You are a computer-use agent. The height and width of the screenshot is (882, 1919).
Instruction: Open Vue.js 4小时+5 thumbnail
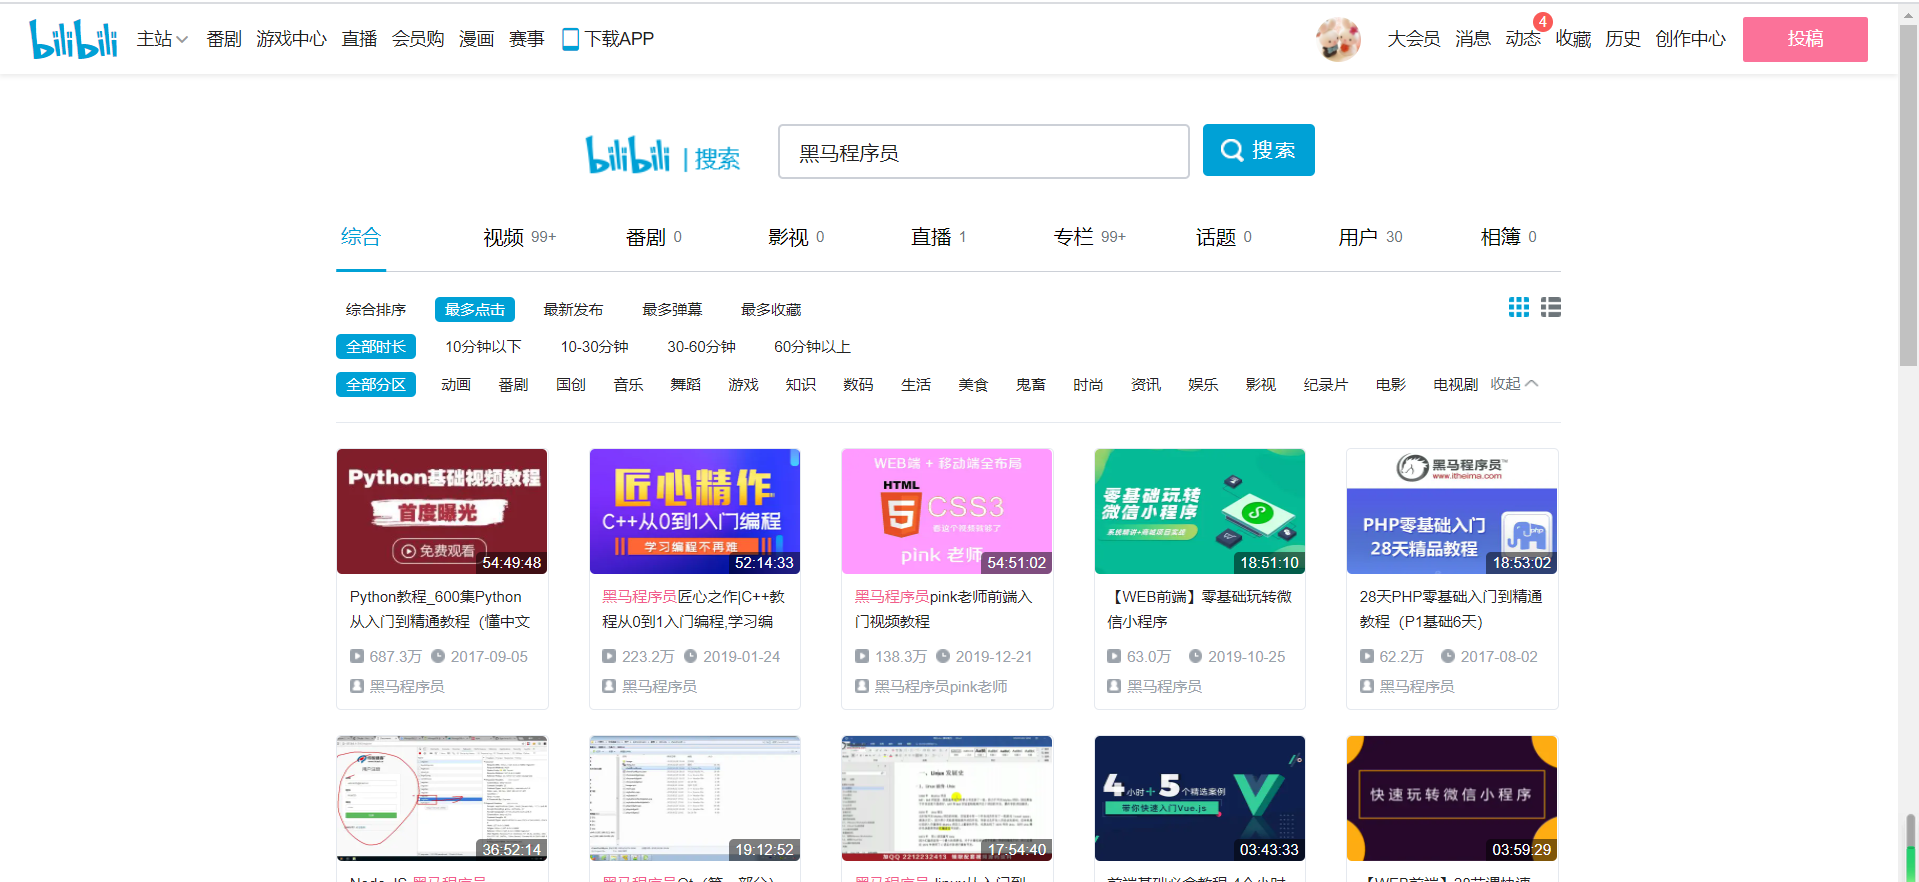[x=1200, y=798]
